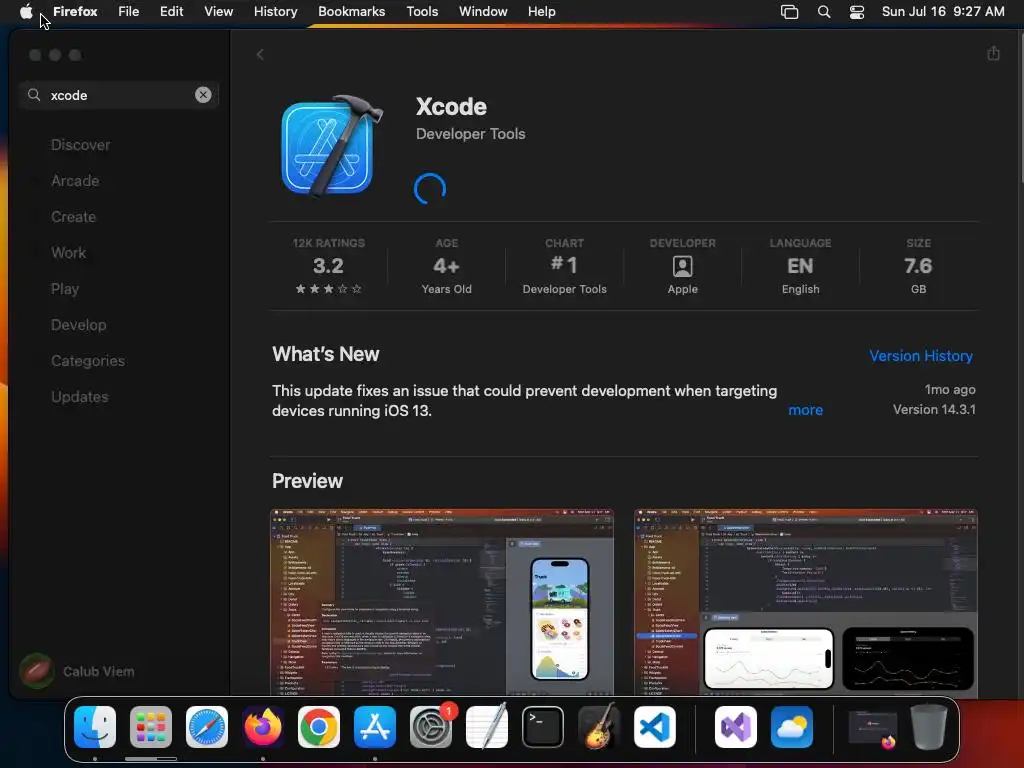Open the Tools menu

pyautogui.click(x=423, y=11)
